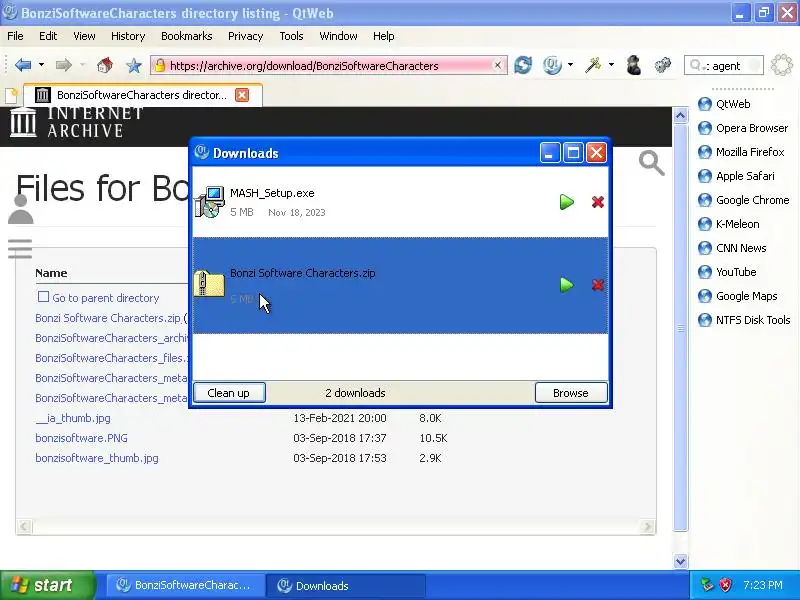Open the bonzisoftware_thumb.jpg file link

pyautogui.click(x=97, y=458)
